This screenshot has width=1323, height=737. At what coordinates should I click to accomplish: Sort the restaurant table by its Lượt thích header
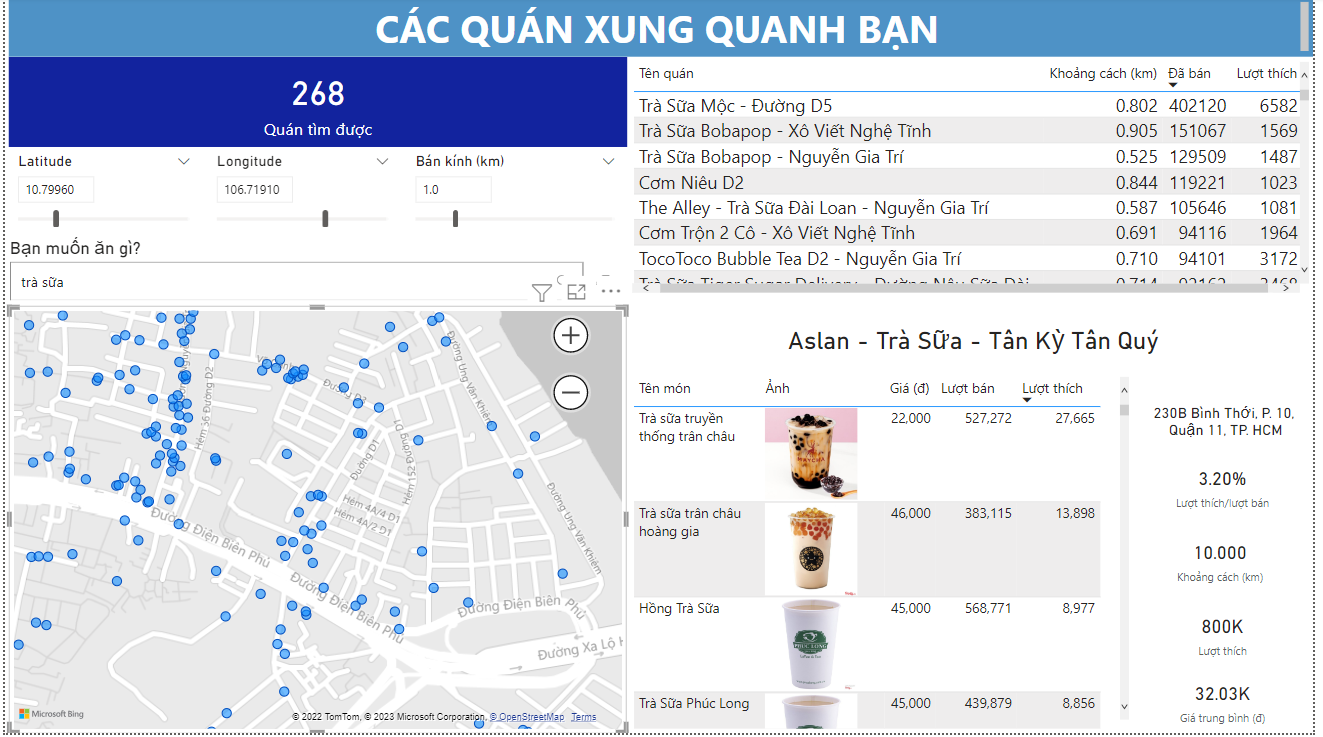pyautogui.click(x=1266, y=73)
